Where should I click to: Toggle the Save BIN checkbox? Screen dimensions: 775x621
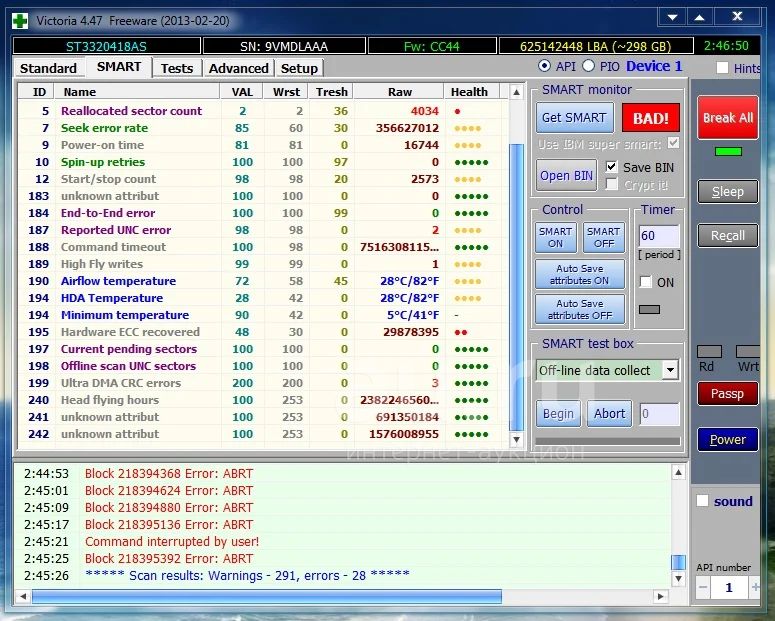pyautogui.click(x=613, y=167)
